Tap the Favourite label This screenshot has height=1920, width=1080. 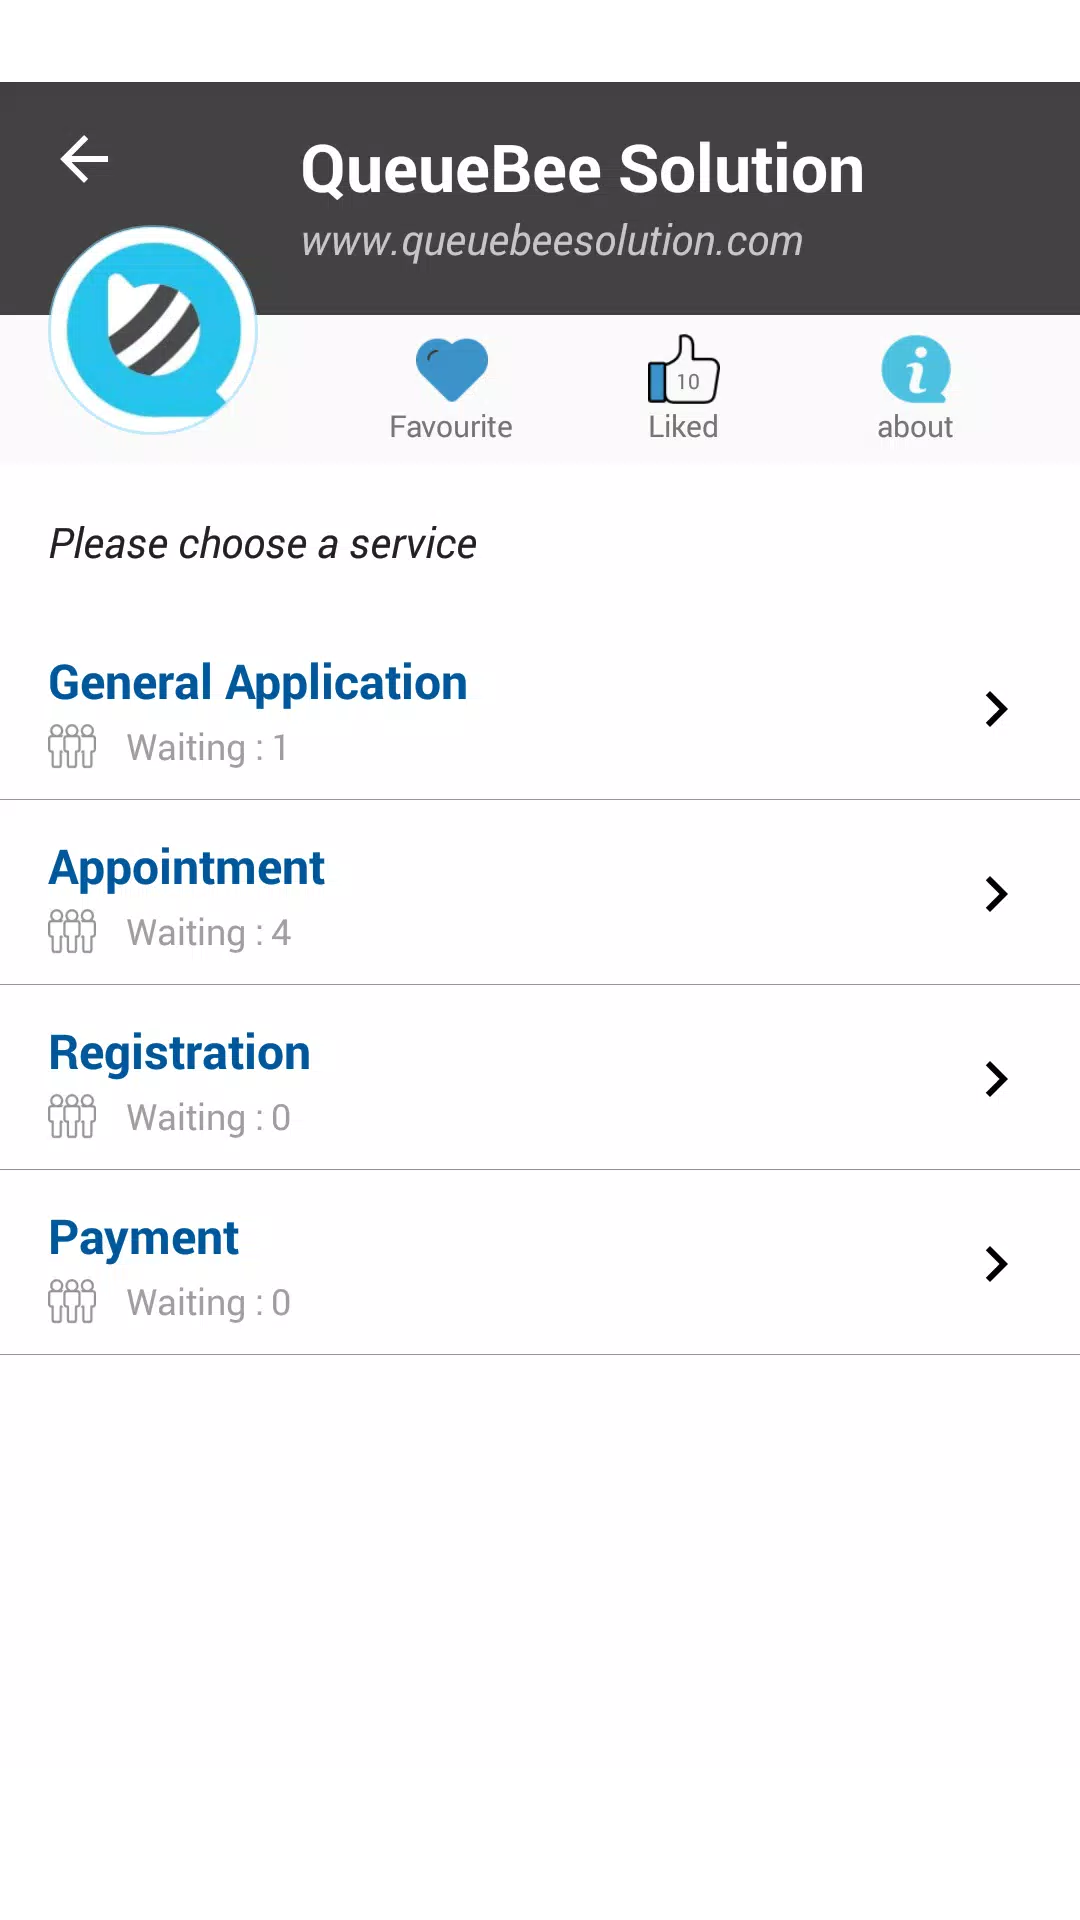coord(451,427)
